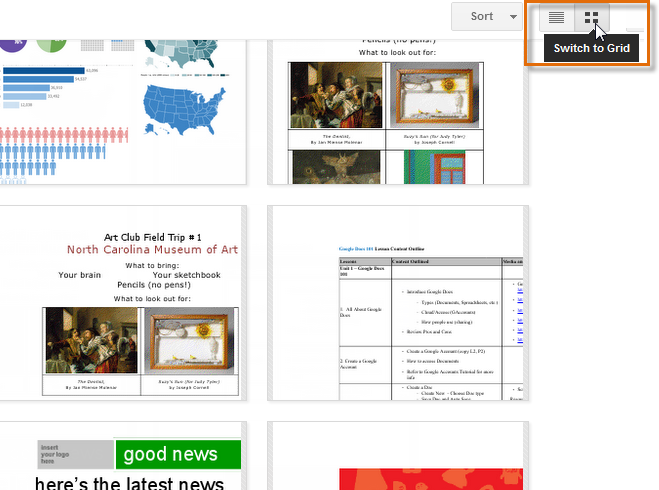Open the Sort button menu
This screenshot has width=659, height=490.
[482, 17]
